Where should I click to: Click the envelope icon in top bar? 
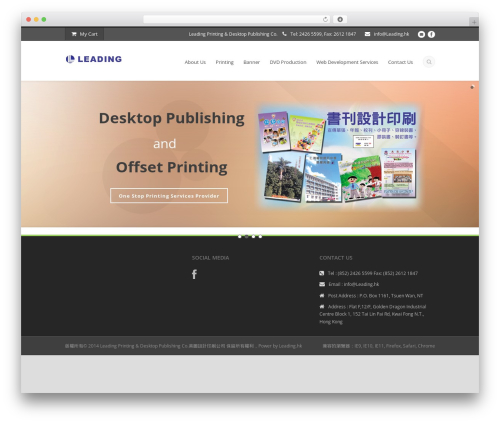(367, 34)
